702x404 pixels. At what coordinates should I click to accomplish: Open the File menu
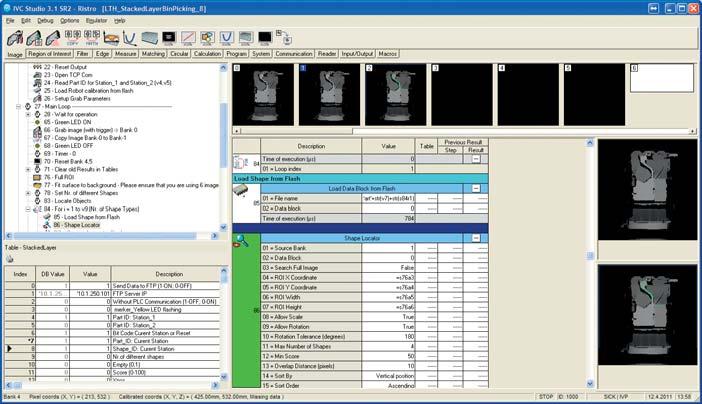click(10, 21)
